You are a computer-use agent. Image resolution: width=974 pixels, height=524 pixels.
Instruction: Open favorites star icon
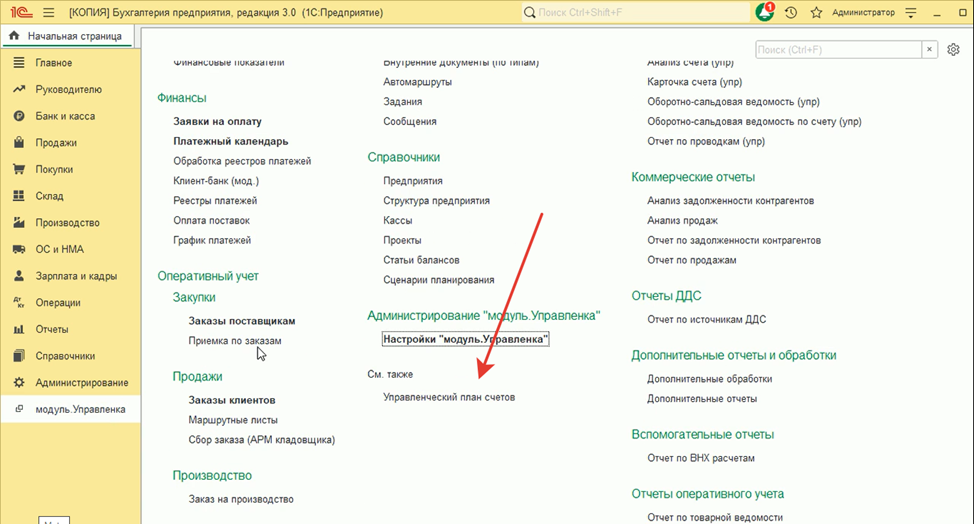point(816,12)
